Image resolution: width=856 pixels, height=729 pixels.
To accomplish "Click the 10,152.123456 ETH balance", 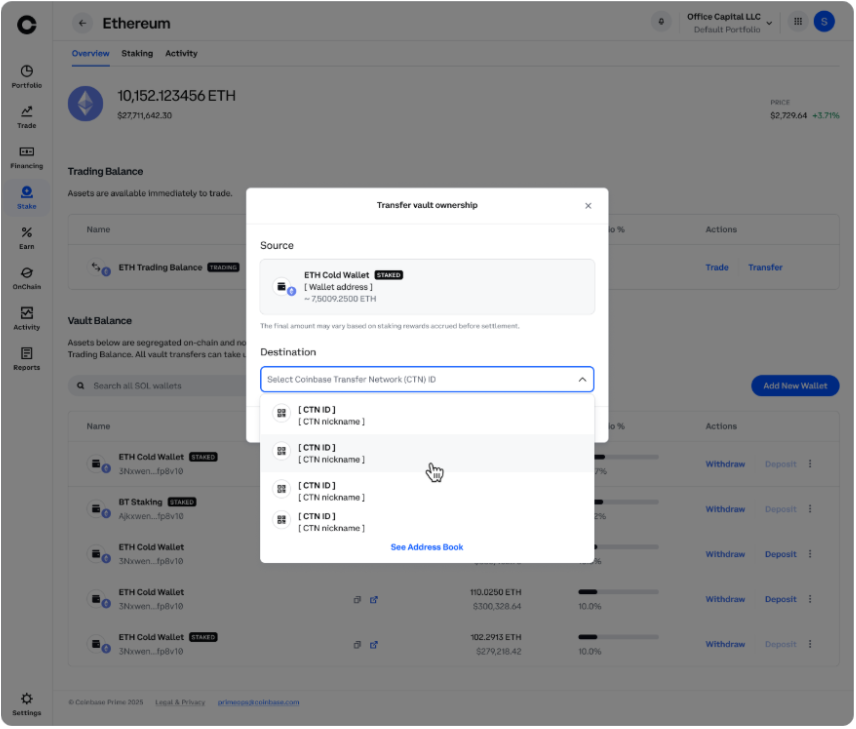I will [176, 96].
